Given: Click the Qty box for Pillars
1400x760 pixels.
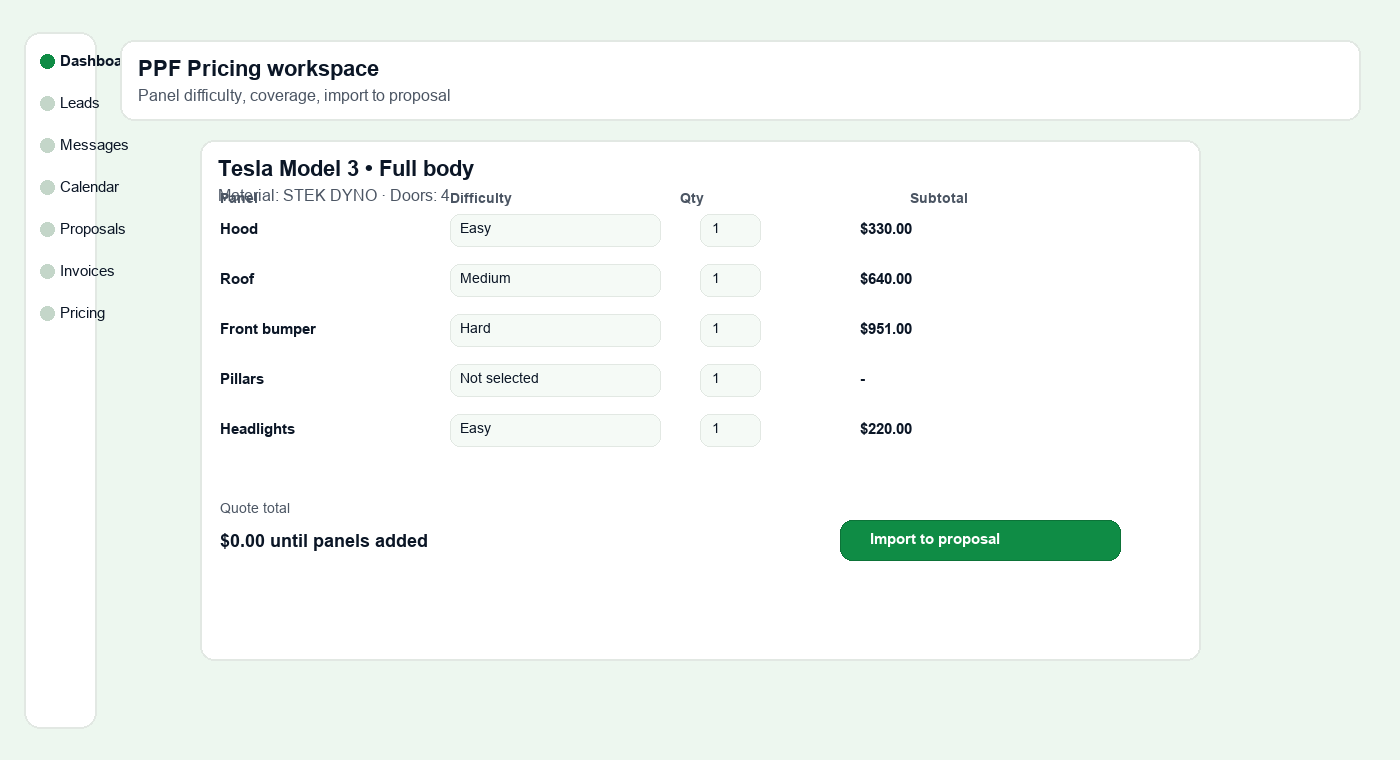Looking at the screenshot, I should click(x=730, y=380).
